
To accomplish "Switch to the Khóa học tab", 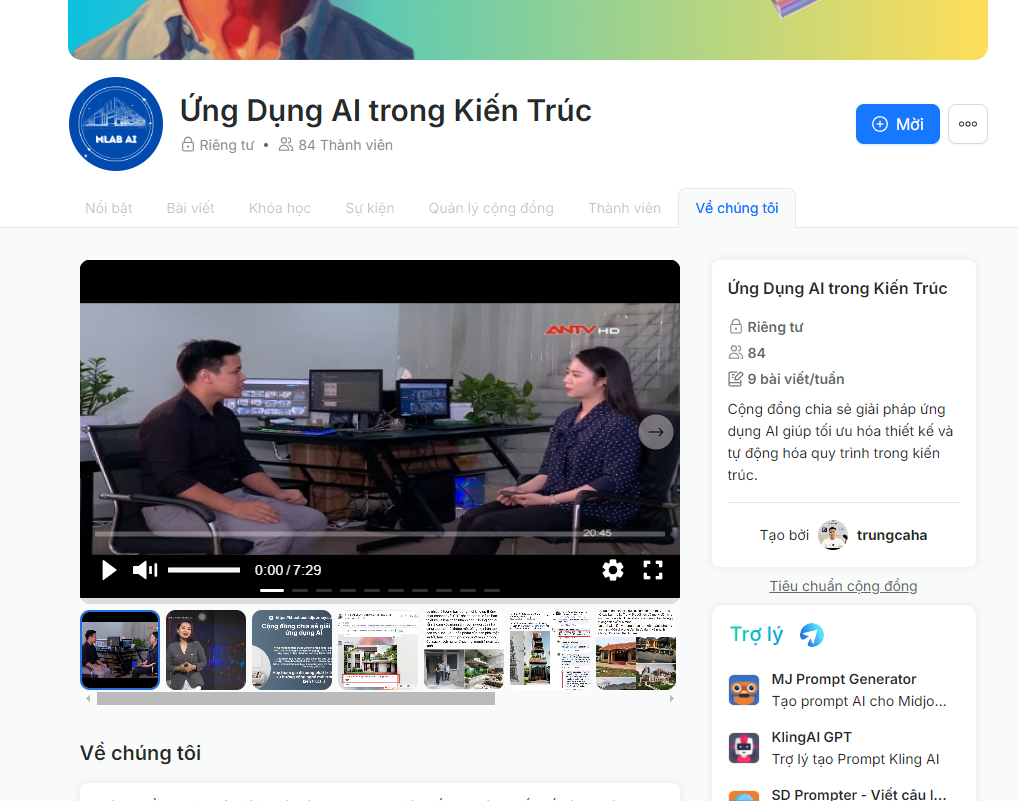I will click(279, 209).
